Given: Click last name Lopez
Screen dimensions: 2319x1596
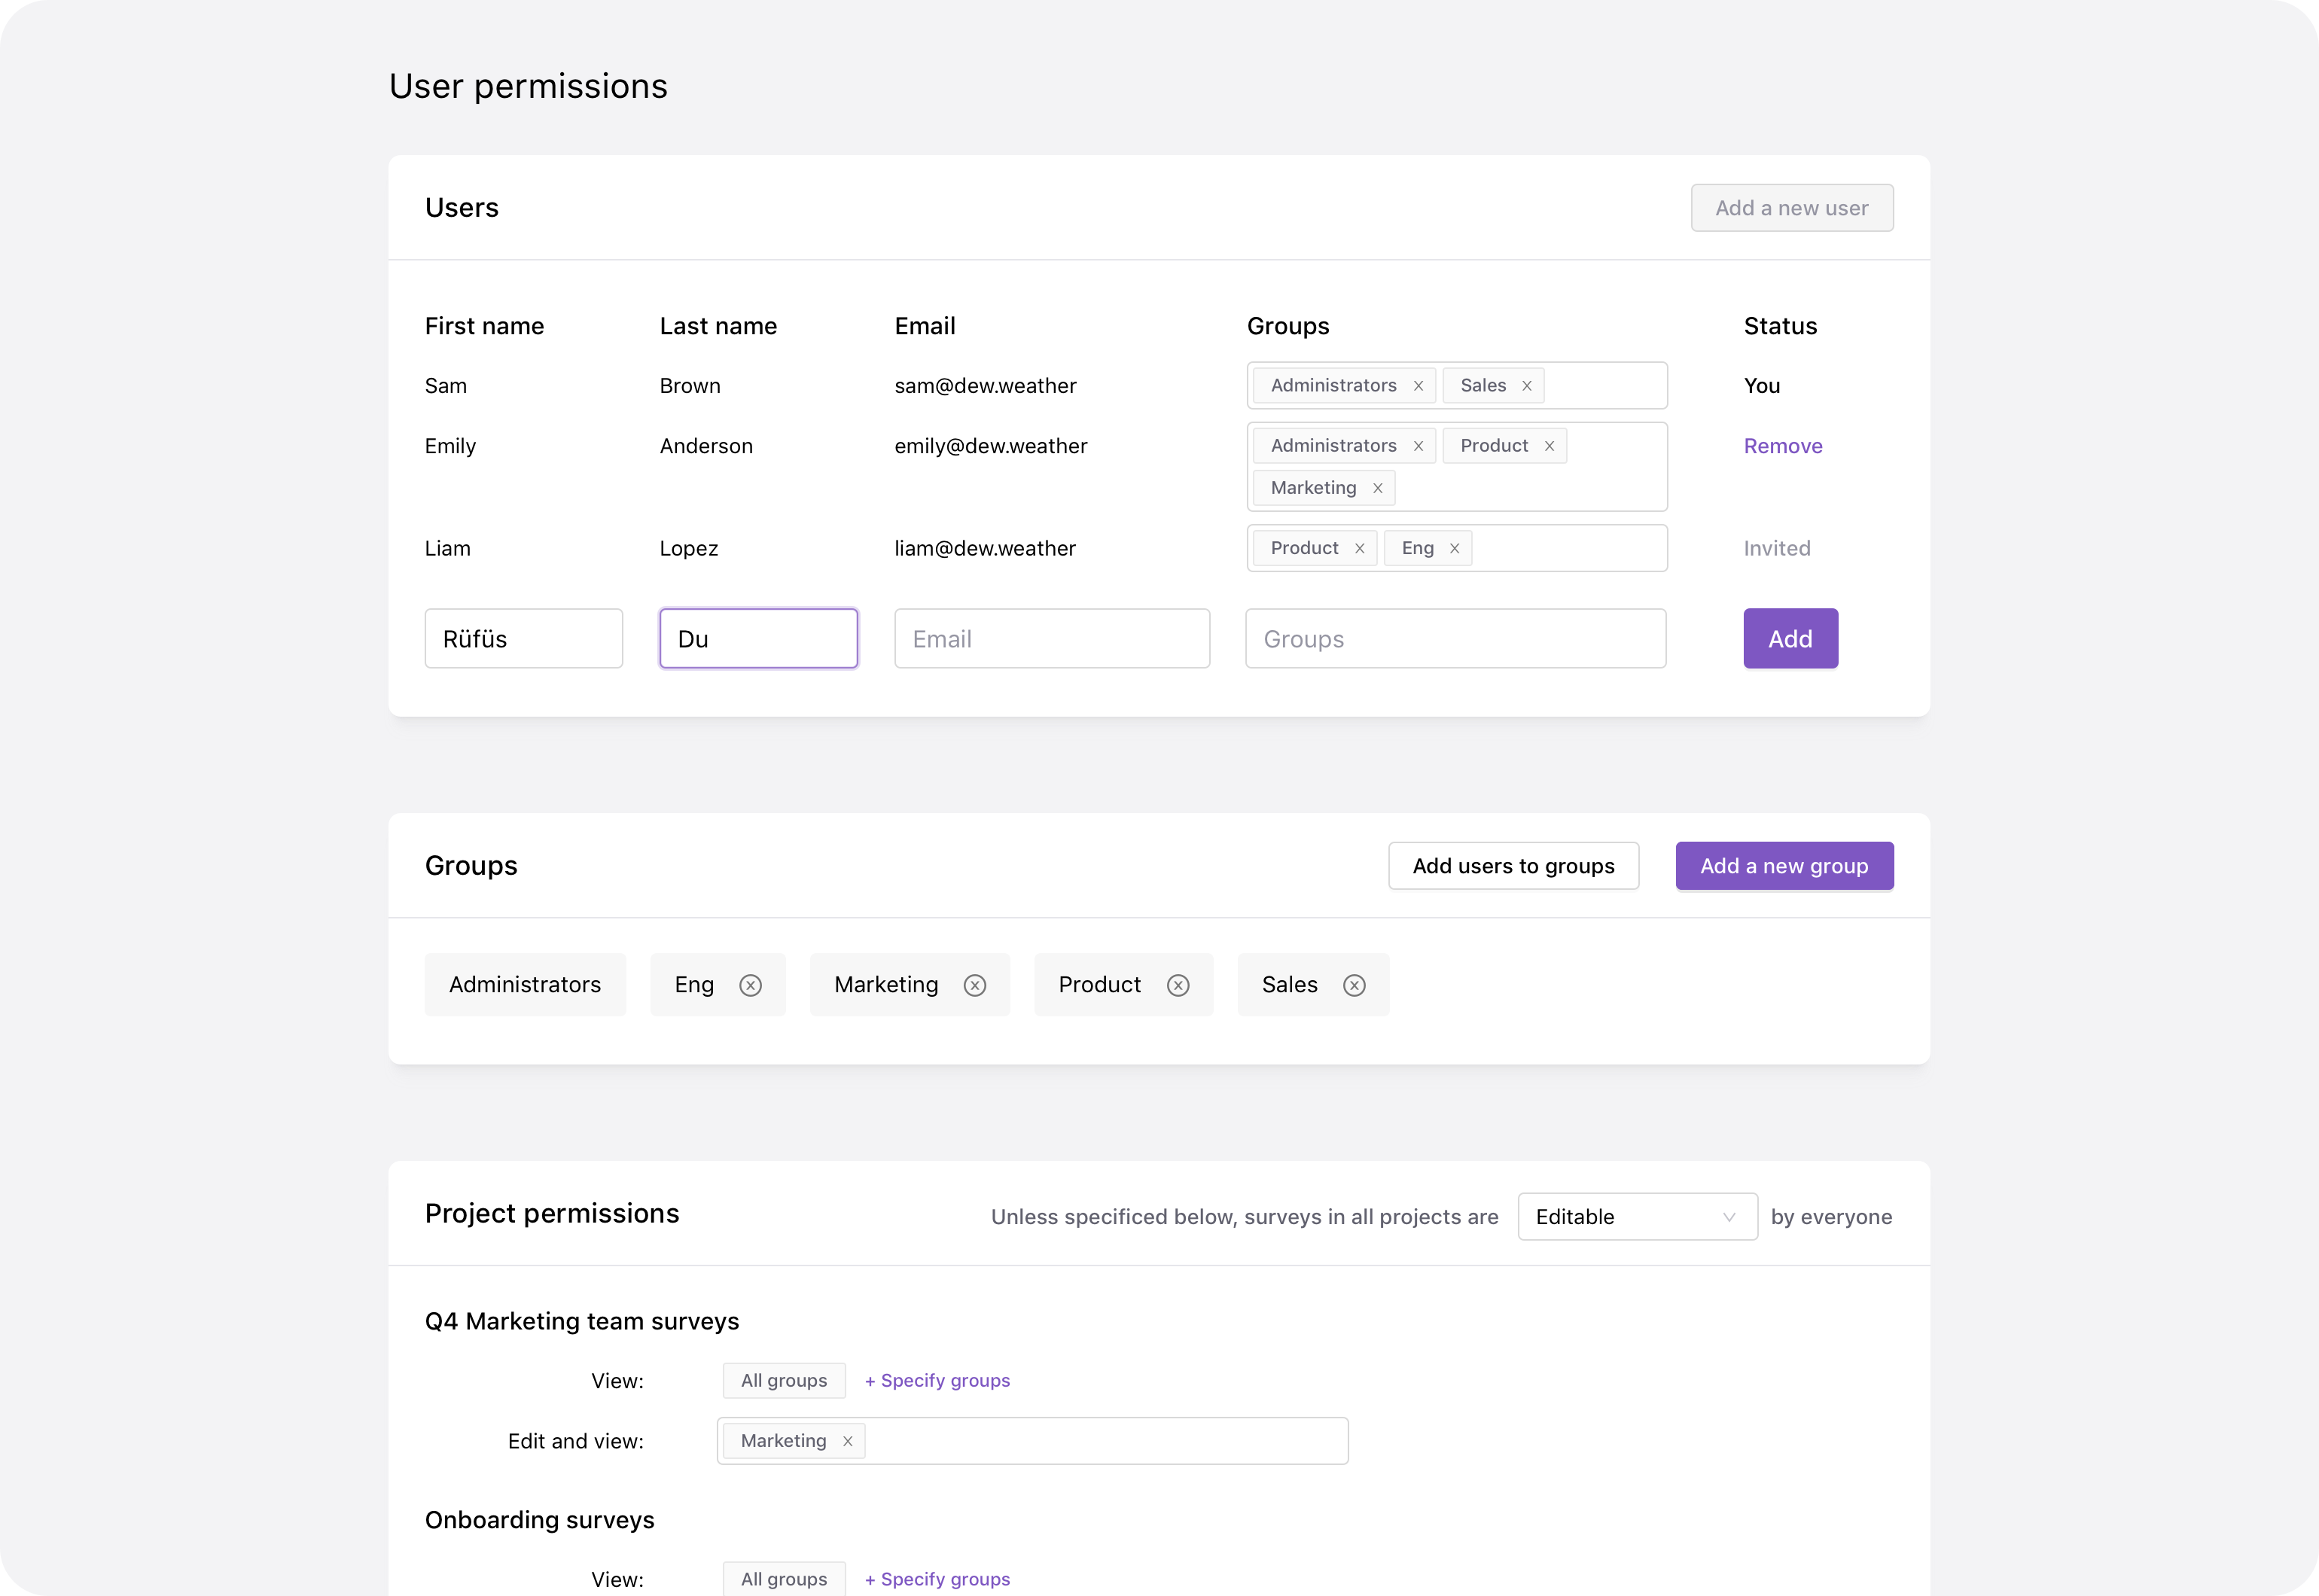Looking at the screenshot, I should click(689, 548).
